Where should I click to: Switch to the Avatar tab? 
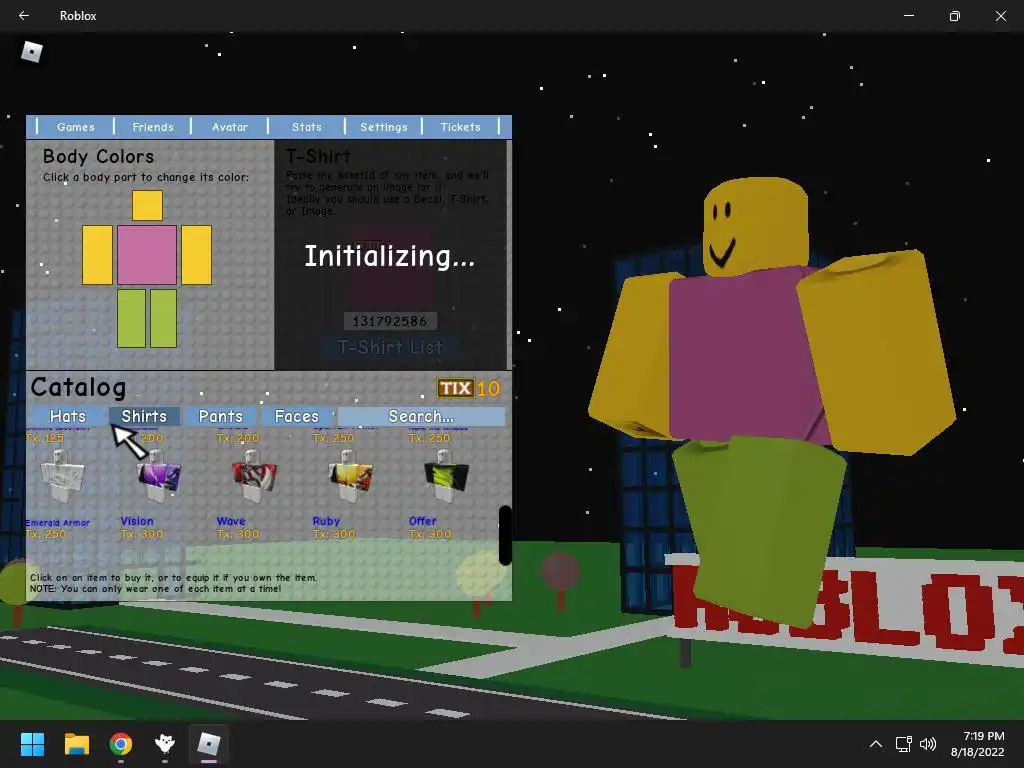coord(230,127)
